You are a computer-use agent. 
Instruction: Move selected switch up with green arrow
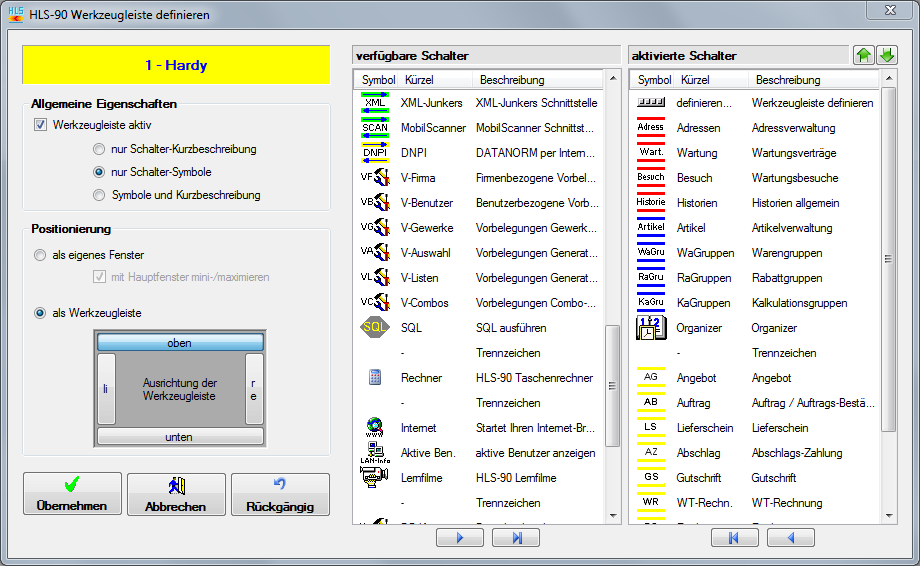864,56
